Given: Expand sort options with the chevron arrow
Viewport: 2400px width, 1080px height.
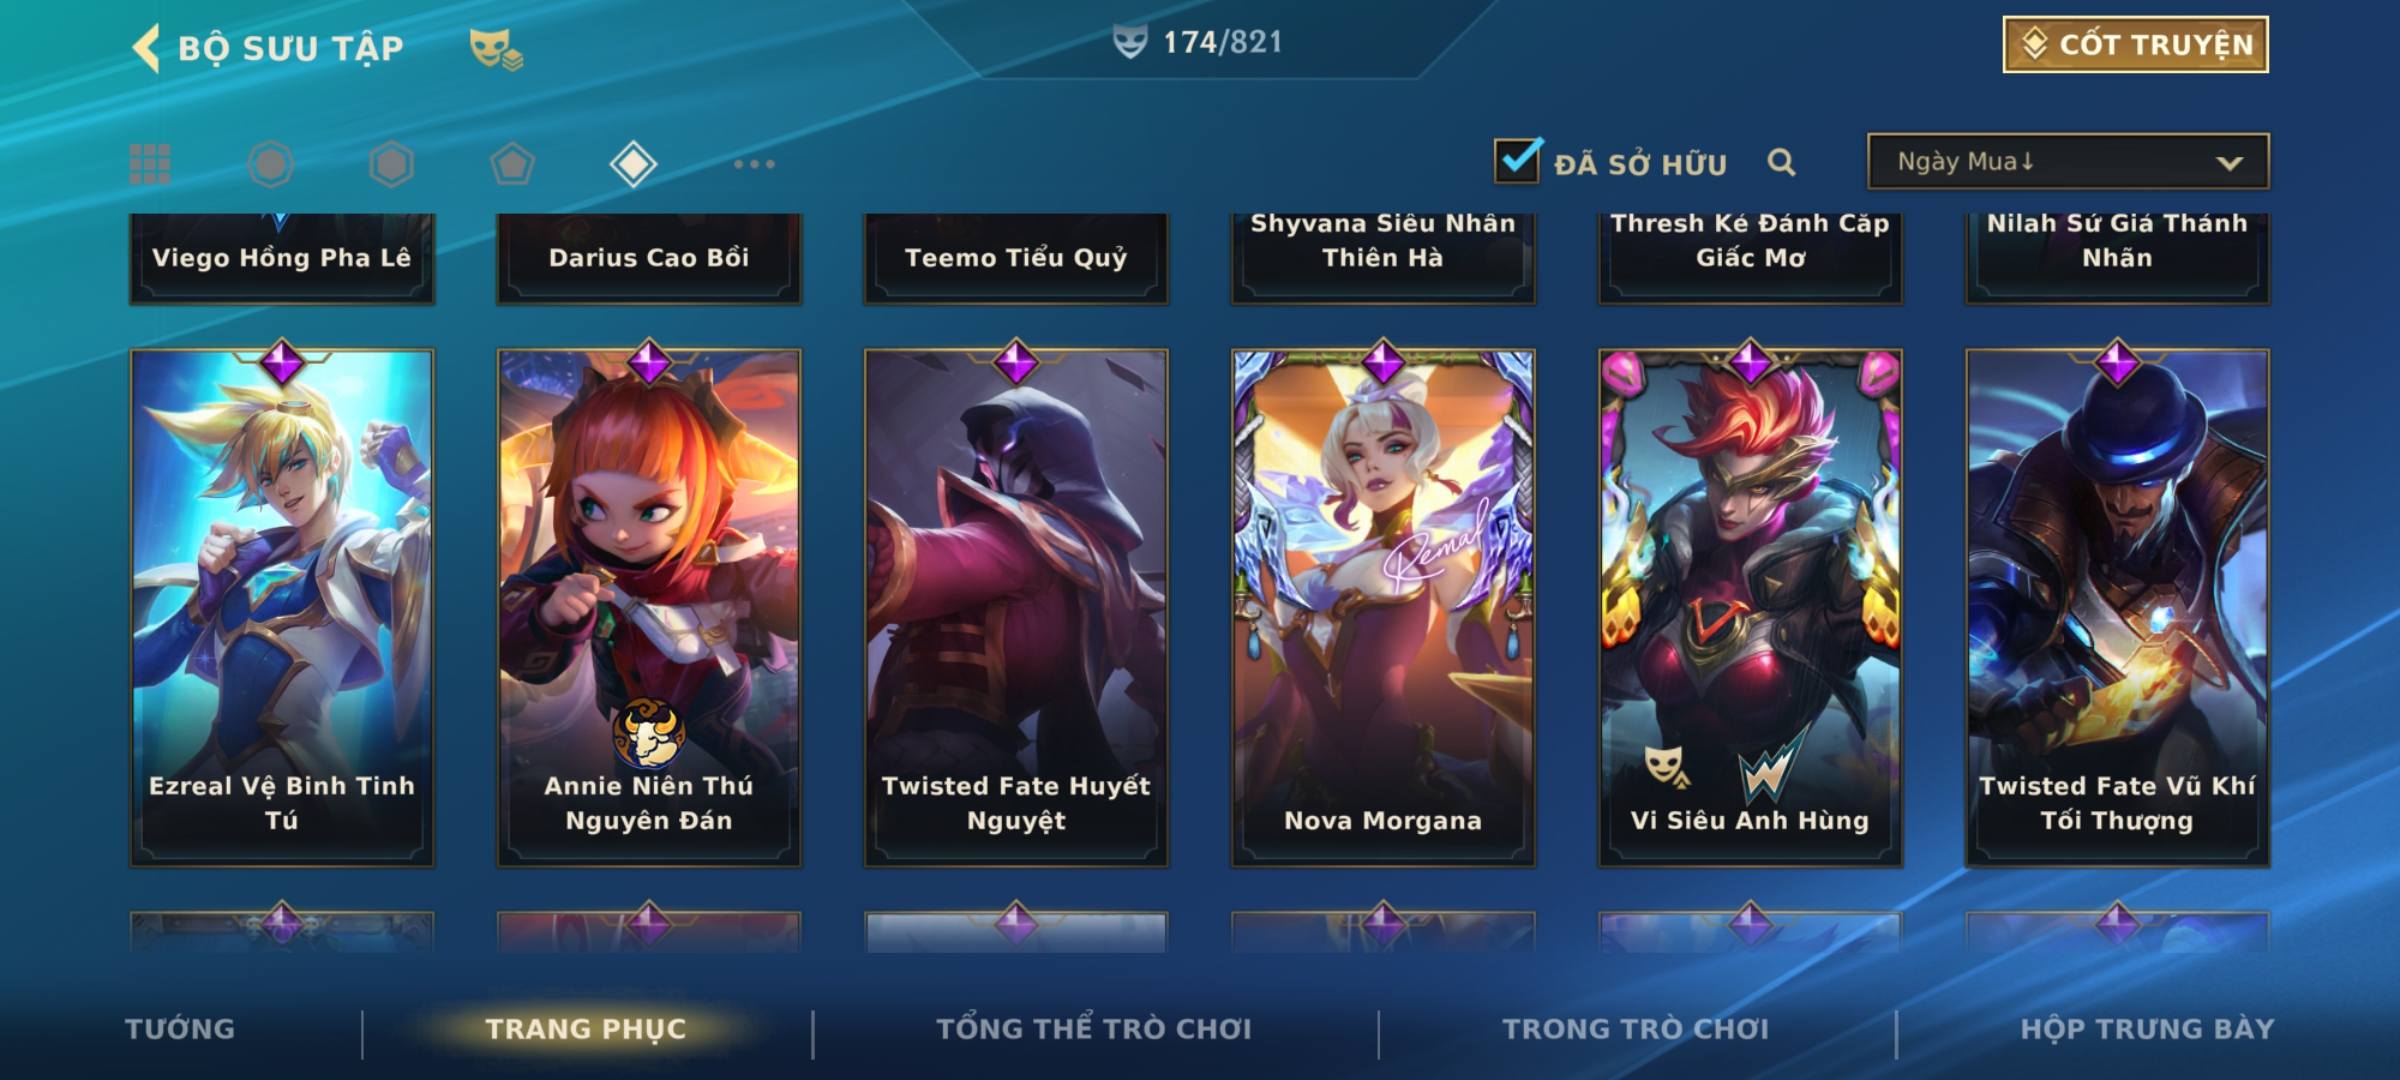Looking at the screenshot, I should pyautogui.click(x=2229, y=163).
